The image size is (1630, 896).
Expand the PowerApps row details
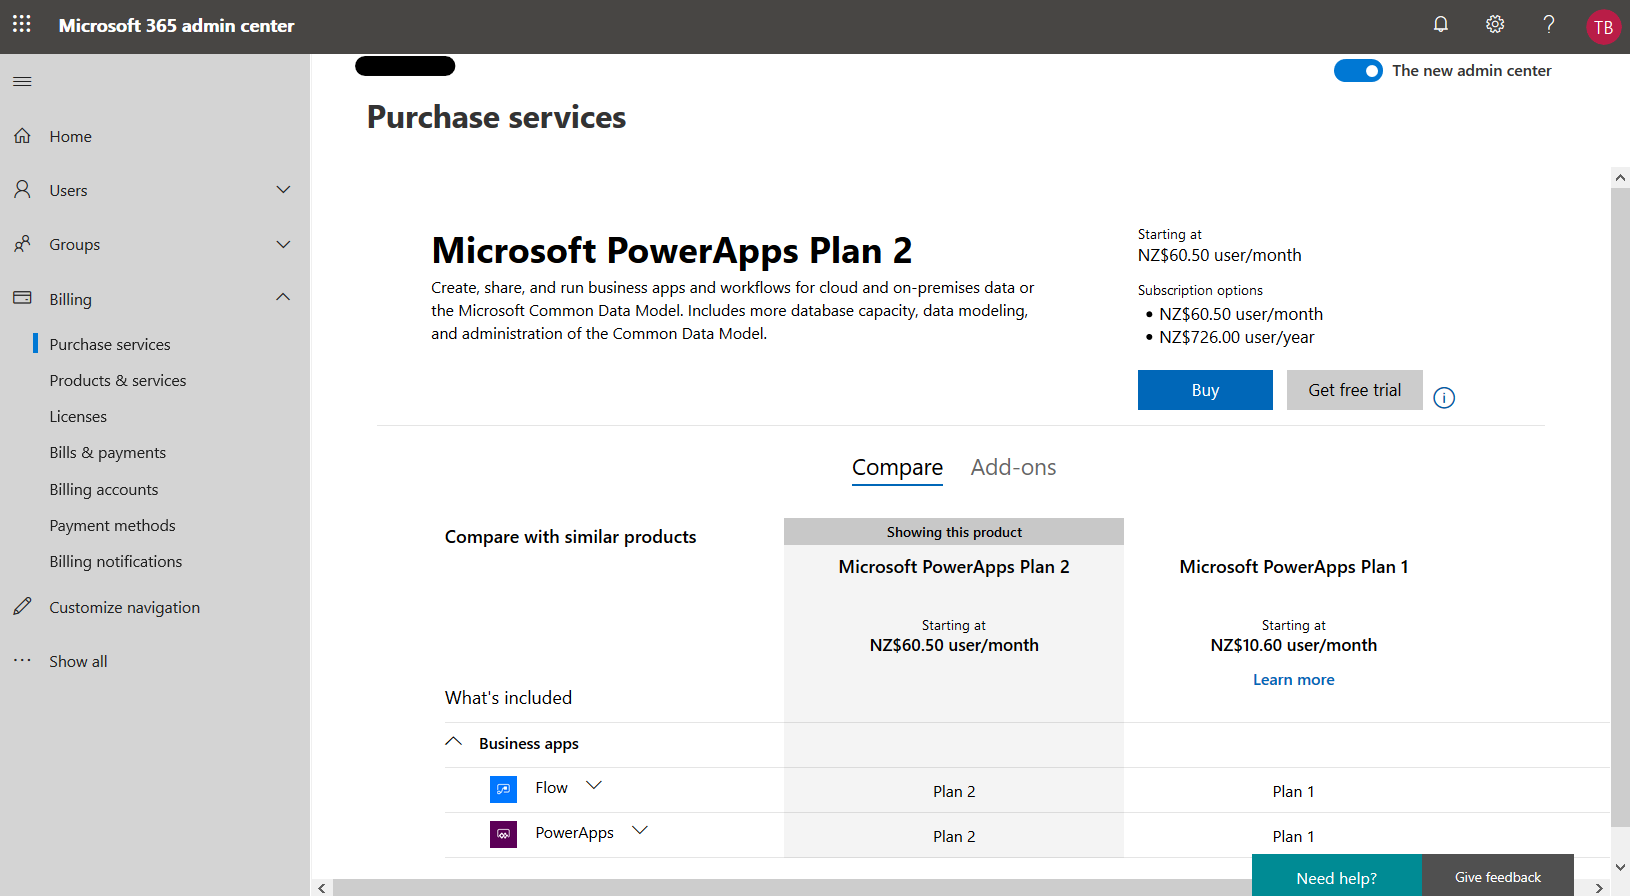point(640,830)
